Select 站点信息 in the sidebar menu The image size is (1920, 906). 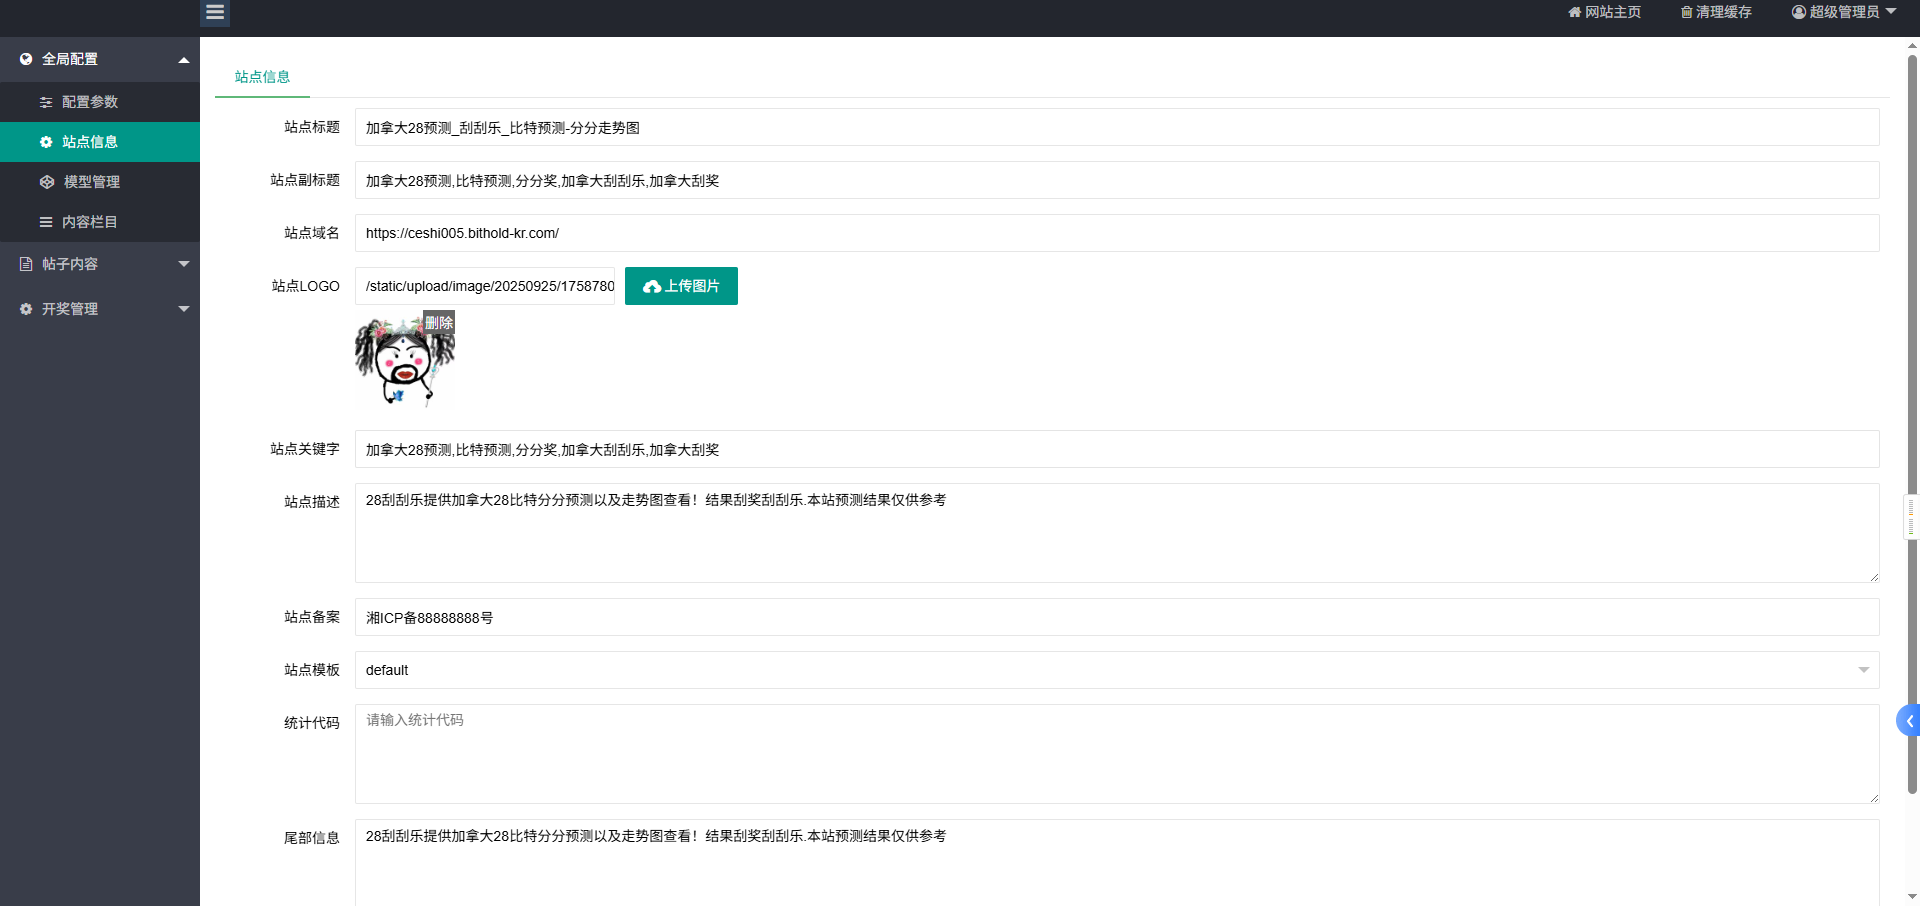90,142
